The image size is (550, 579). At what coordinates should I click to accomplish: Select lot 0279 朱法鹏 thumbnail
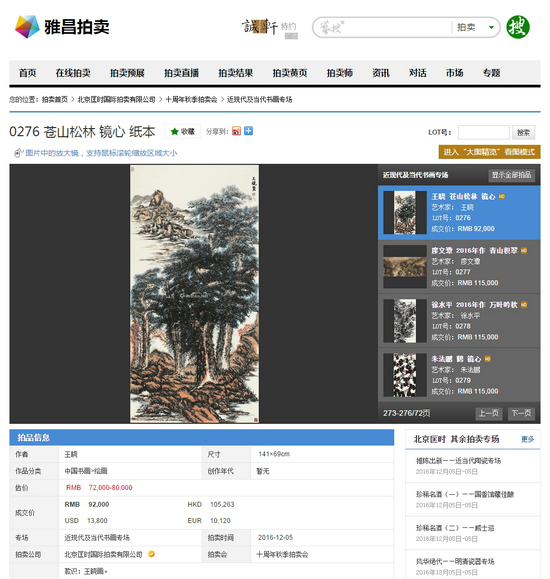(405, 375)
